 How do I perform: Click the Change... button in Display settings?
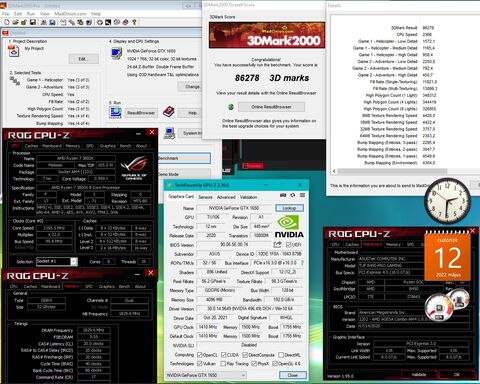pos(190,87)
